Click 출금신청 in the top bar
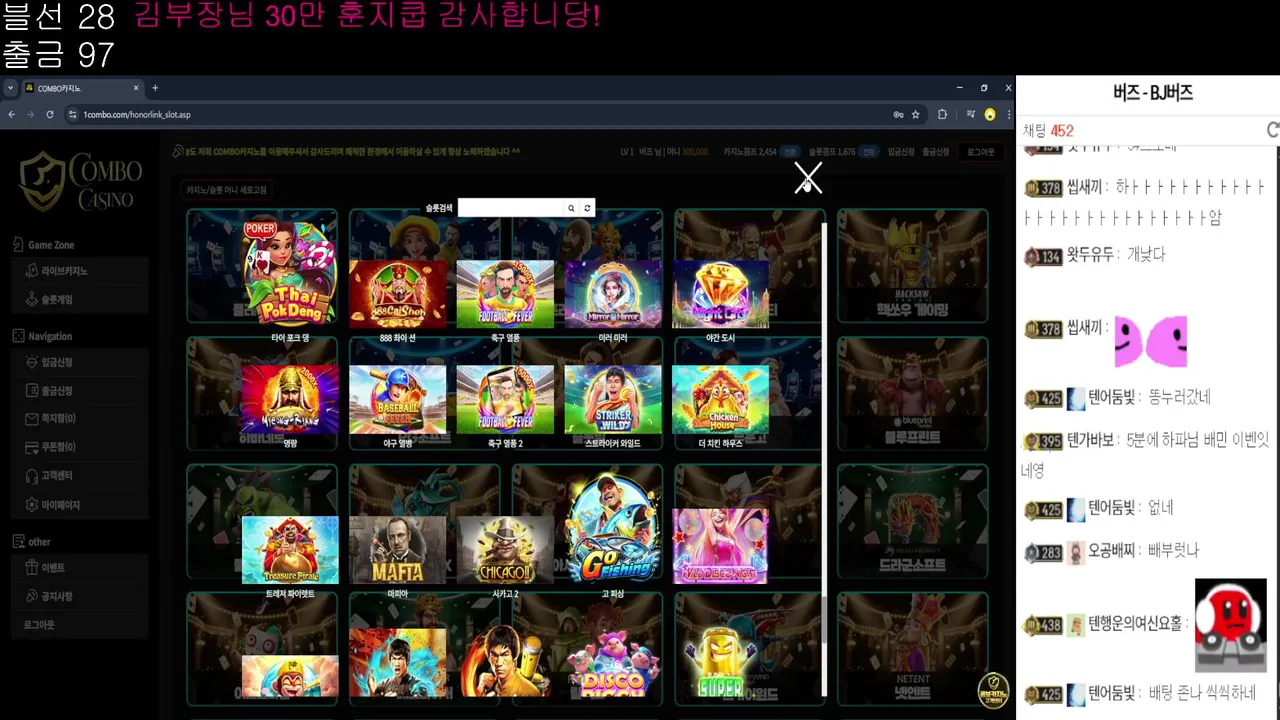Viewport: 1280px width, 720px height. (x=936, y=152)
